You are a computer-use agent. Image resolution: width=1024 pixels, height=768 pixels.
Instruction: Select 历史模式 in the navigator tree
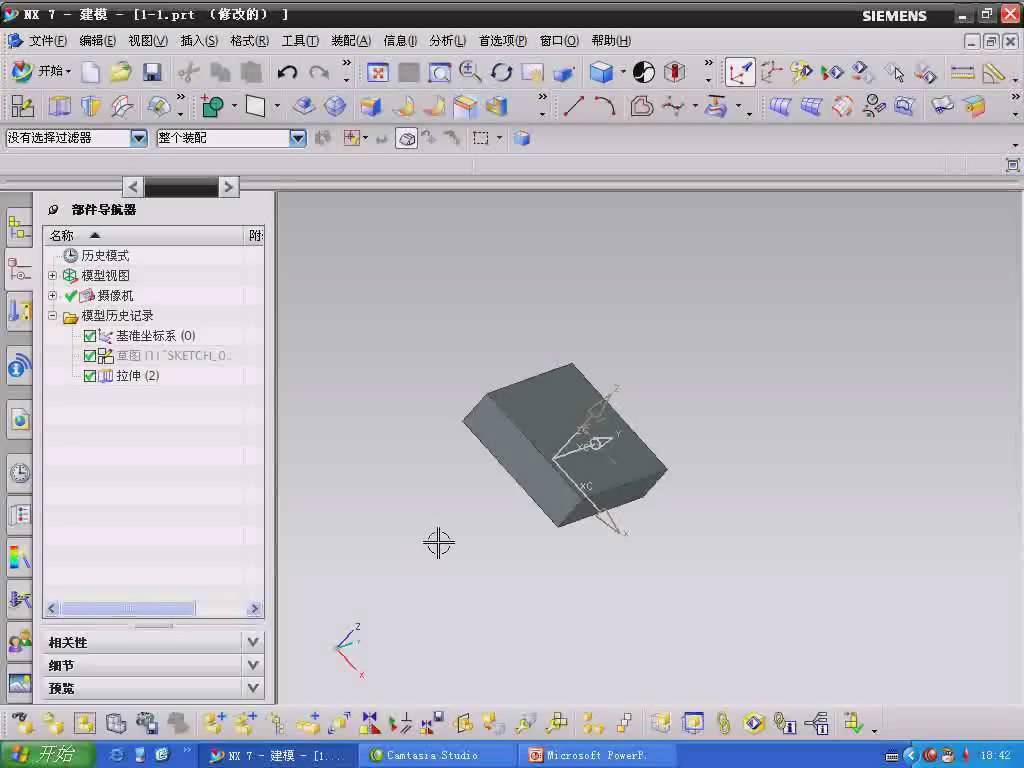104,255
